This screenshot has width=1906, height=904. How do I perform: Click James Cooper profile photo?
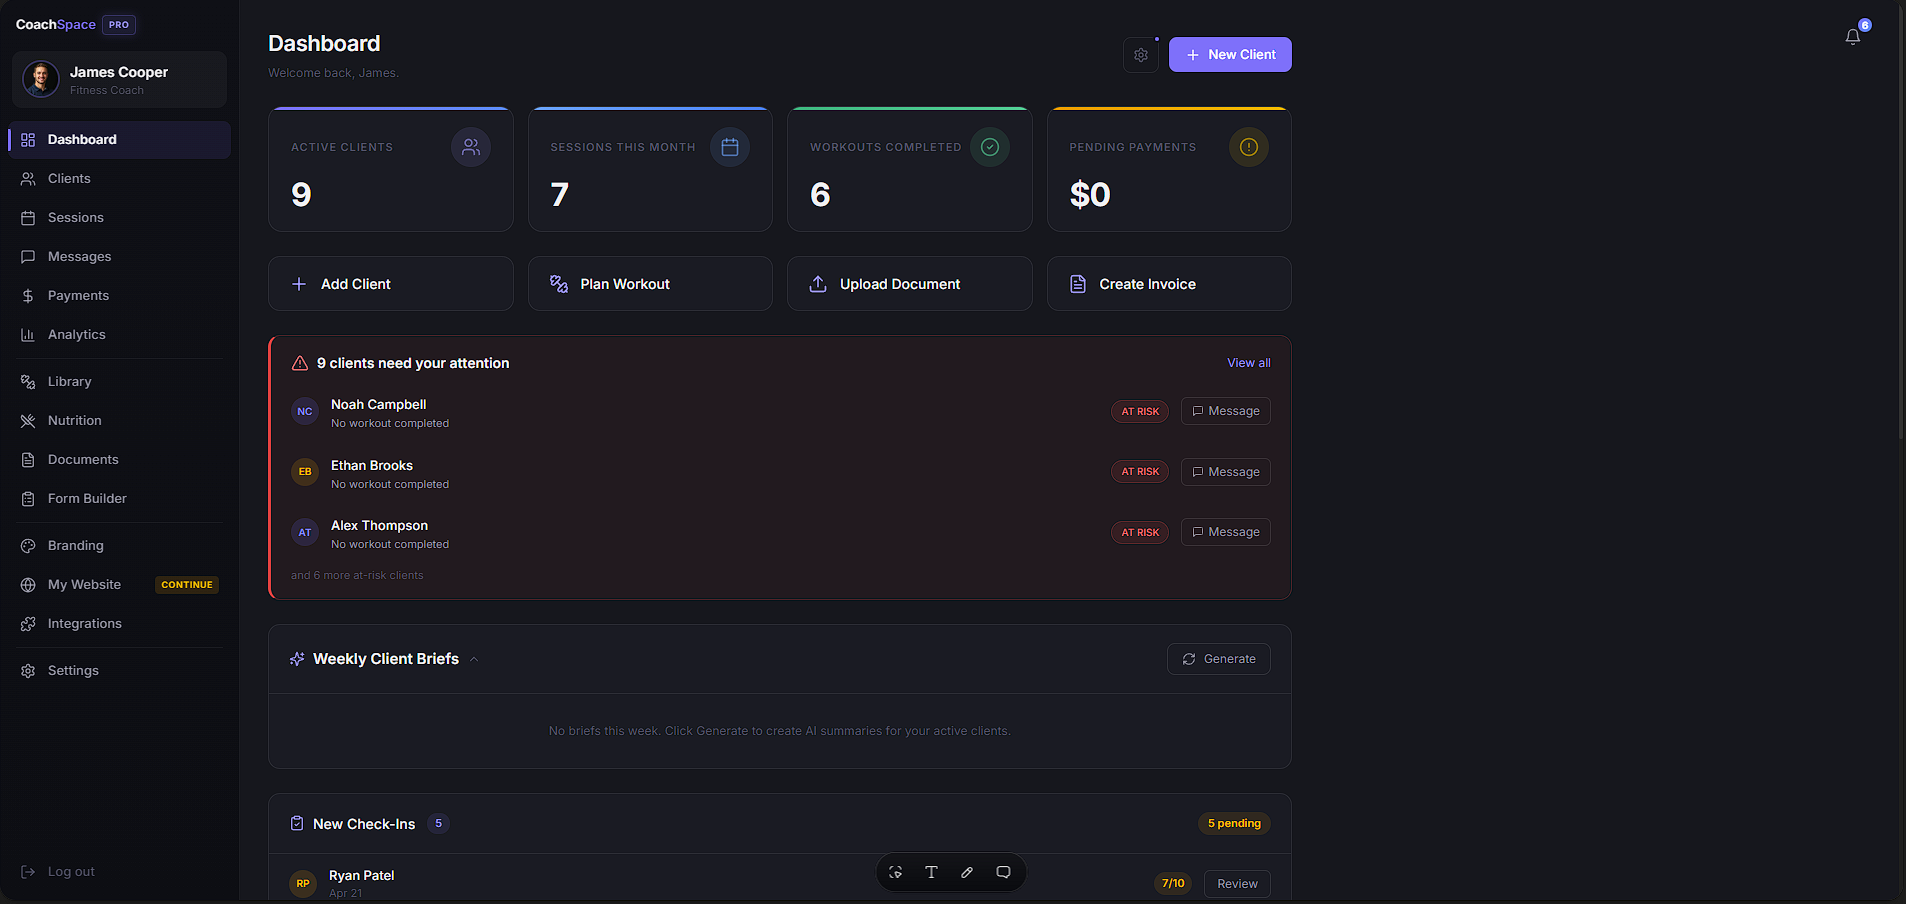(x=41, y=79)
